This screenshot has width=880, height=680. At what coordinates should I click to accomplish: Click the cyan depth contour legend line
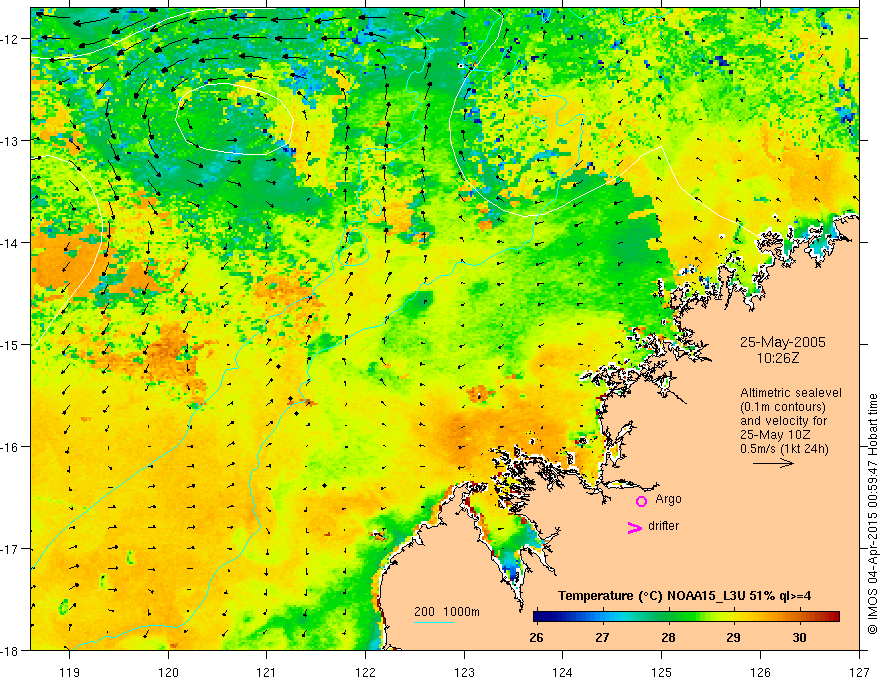pos(434,622)
